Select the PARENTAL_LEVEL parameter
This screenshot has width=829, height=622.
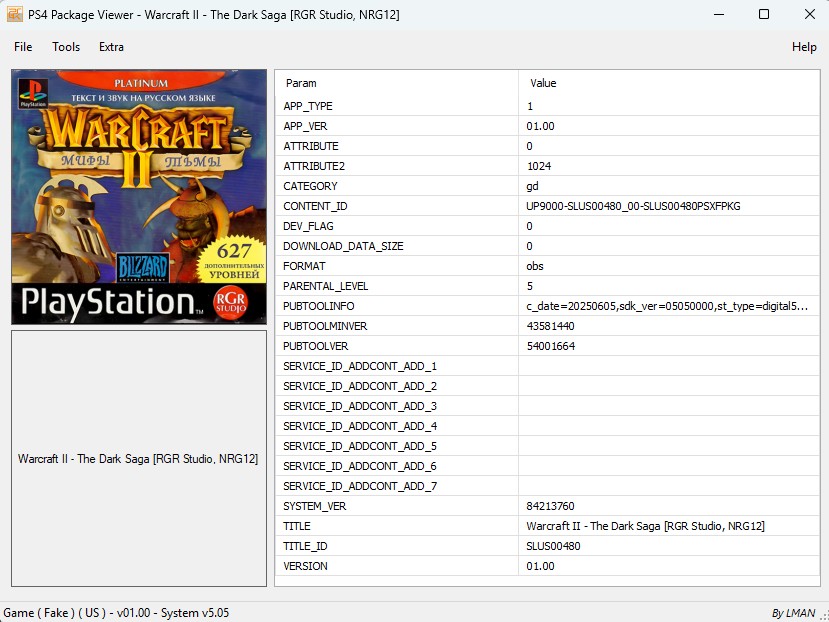325,286
